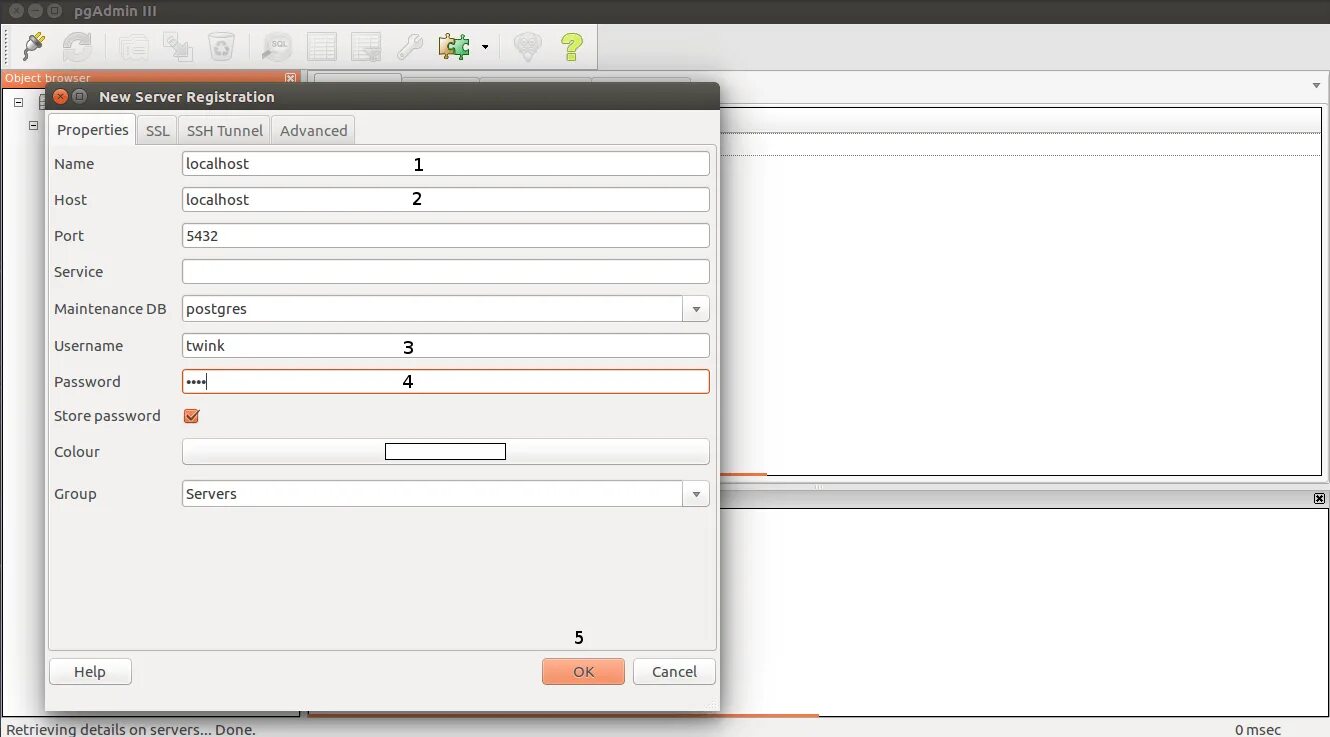Click the empty Service field
The height and width of the screenshot is (737, 1330).
(446, 271)
